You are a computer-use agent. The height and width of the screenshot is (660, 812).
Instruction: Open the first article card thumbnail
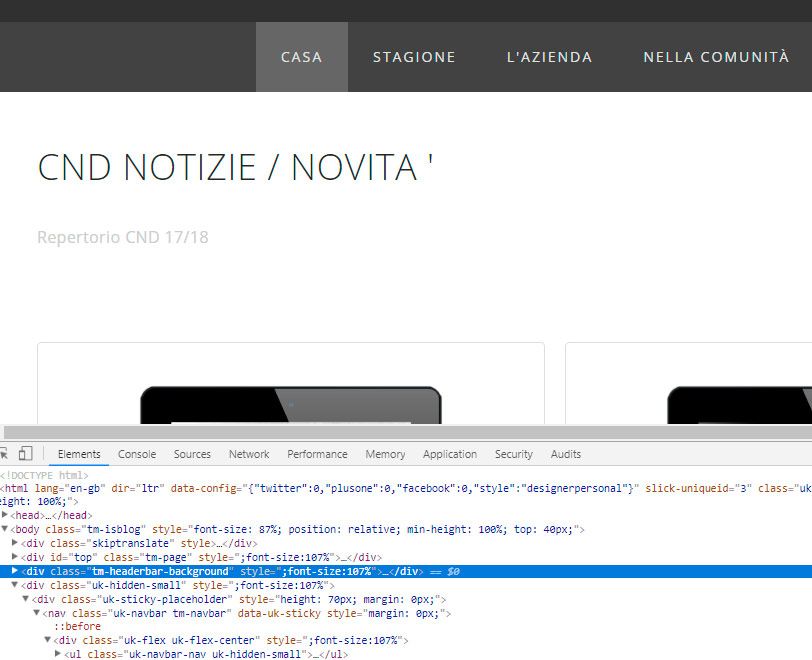pyautogui.click(x=291, y=405)
